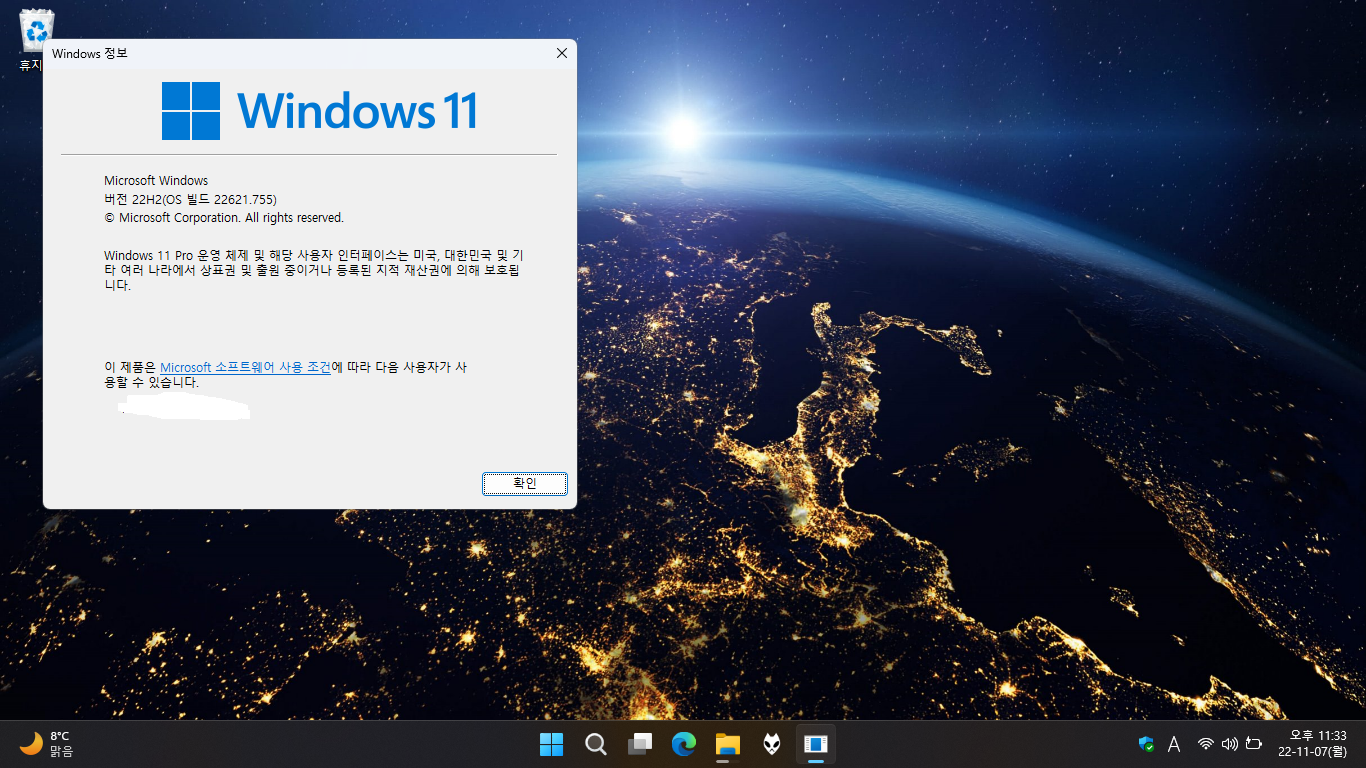Click the Windows 정보 title bar text
1366x768 pixels.
pyautogui.click(x=90, y=53)
